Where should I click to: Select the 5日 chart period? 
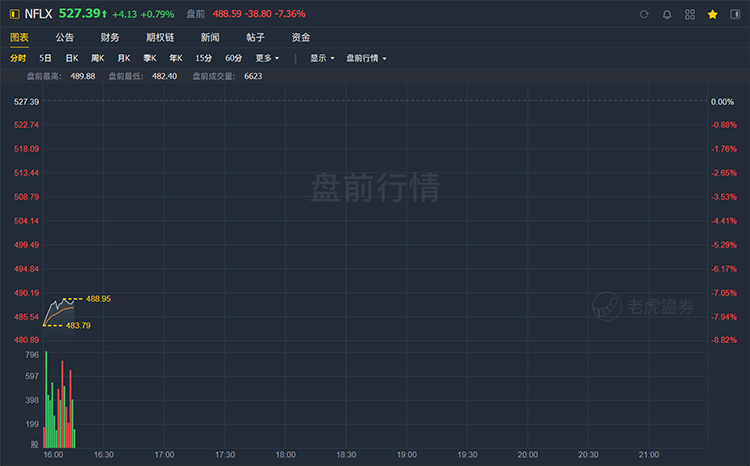[45, 58]
